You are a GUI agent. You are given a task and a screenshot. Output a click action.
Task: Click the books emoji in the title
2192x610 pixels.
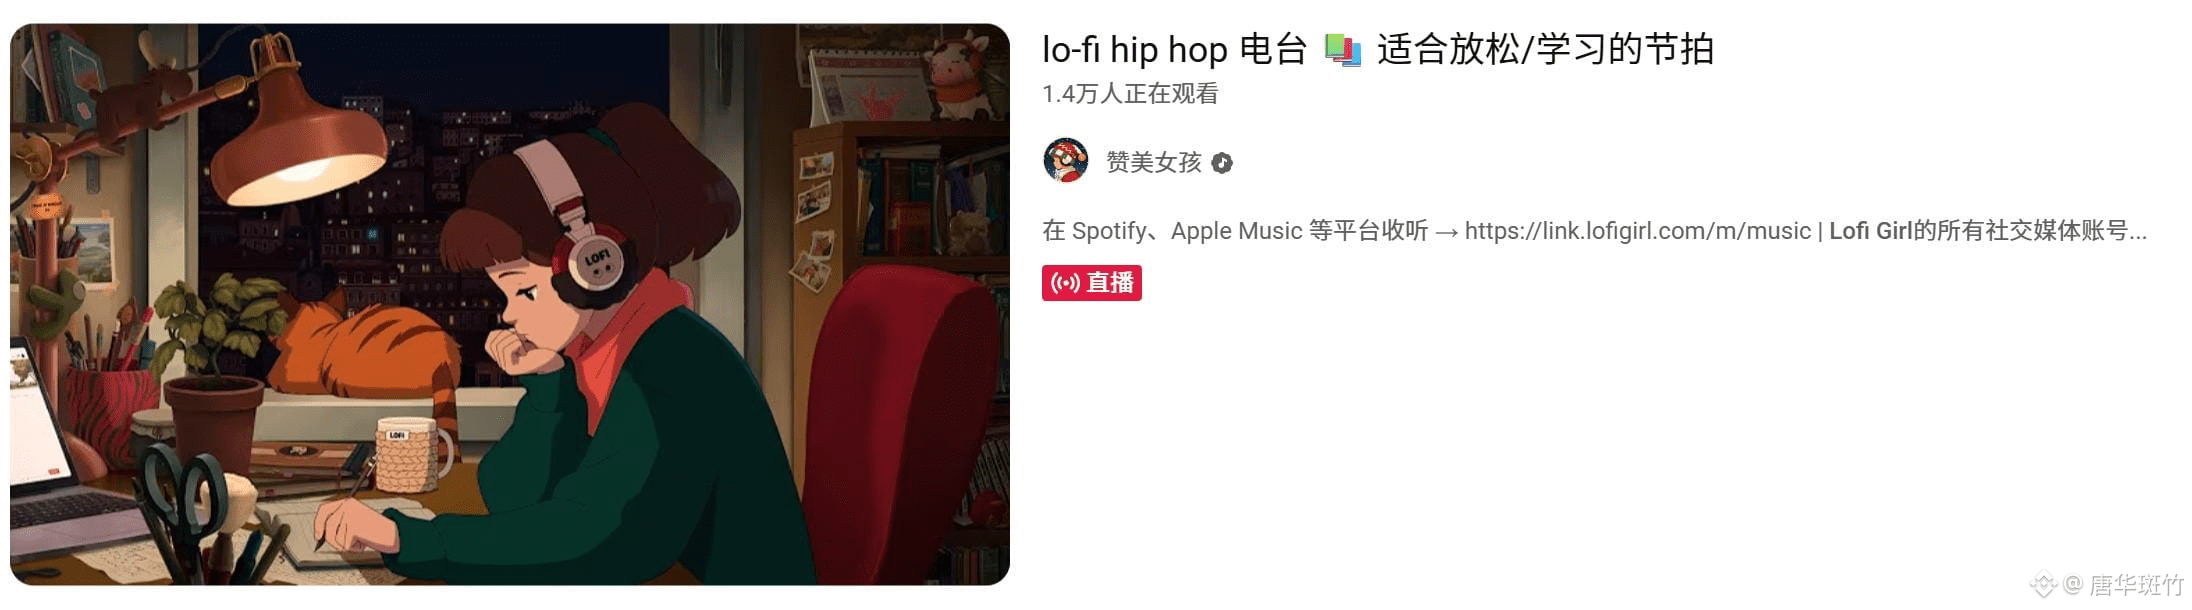1342,50
